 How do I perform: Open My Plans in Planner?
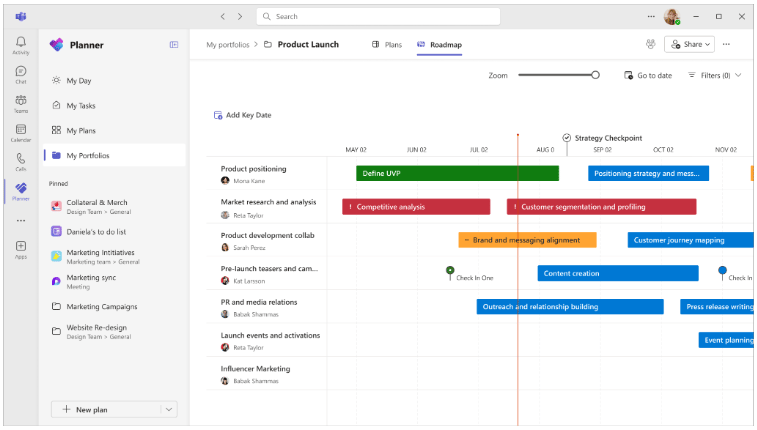81,131
